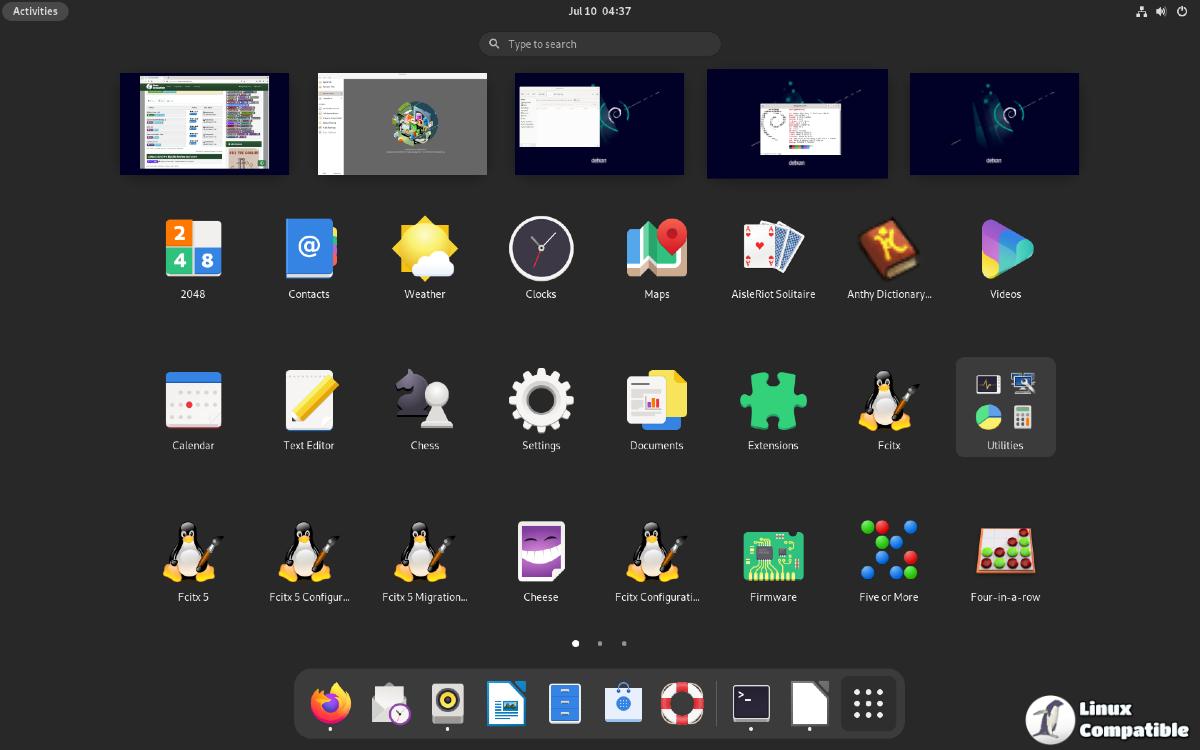The image size is (1200, 750).
Task: Select the open browser window thumbnail
Action: [204, 123]
